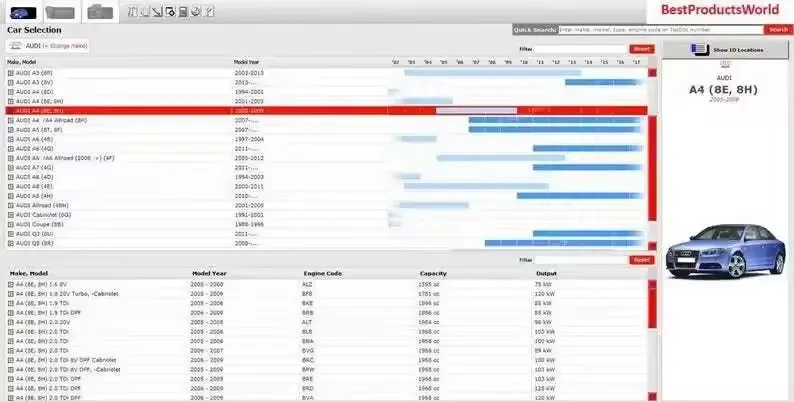Viewport: 794px width, 402px height.
Task: Click the row icon beside AUDI A5 (8T, 8F)
Action: coord(11,130)
